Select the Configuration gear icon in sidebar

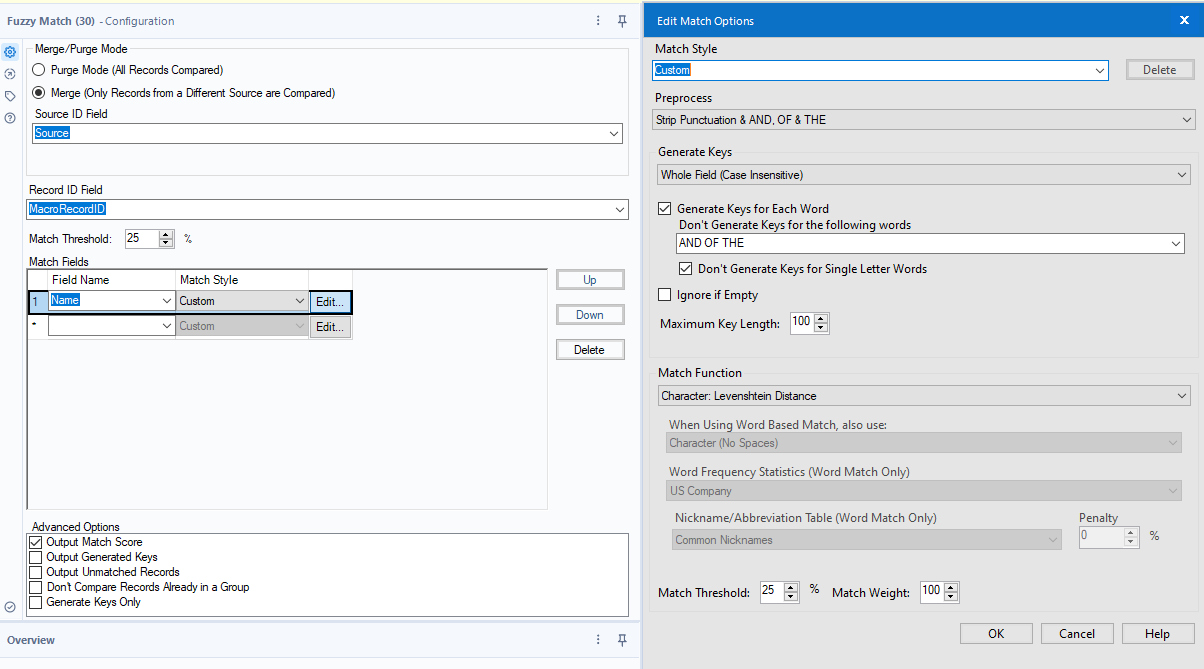[10, 51]
